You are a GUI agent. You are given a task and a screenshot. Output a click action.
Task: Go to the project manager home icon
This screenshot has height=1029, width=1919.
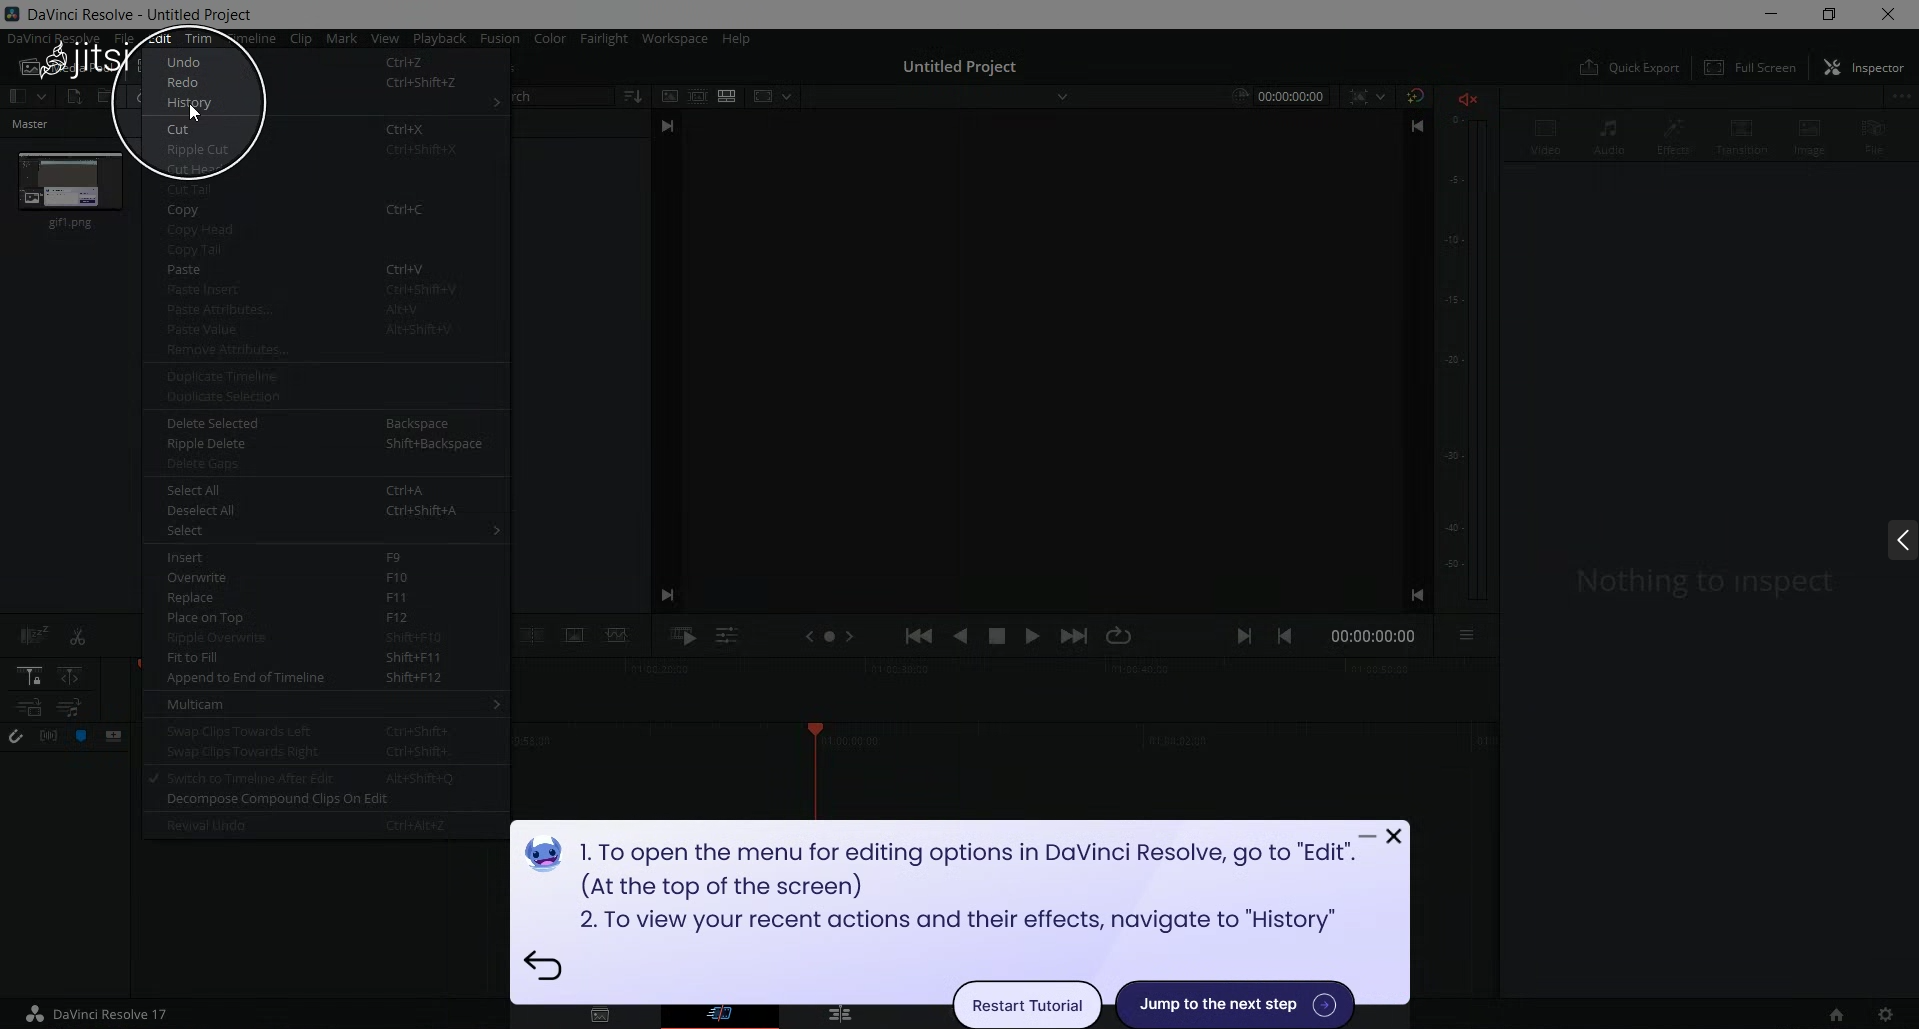coord(1836,1014)
